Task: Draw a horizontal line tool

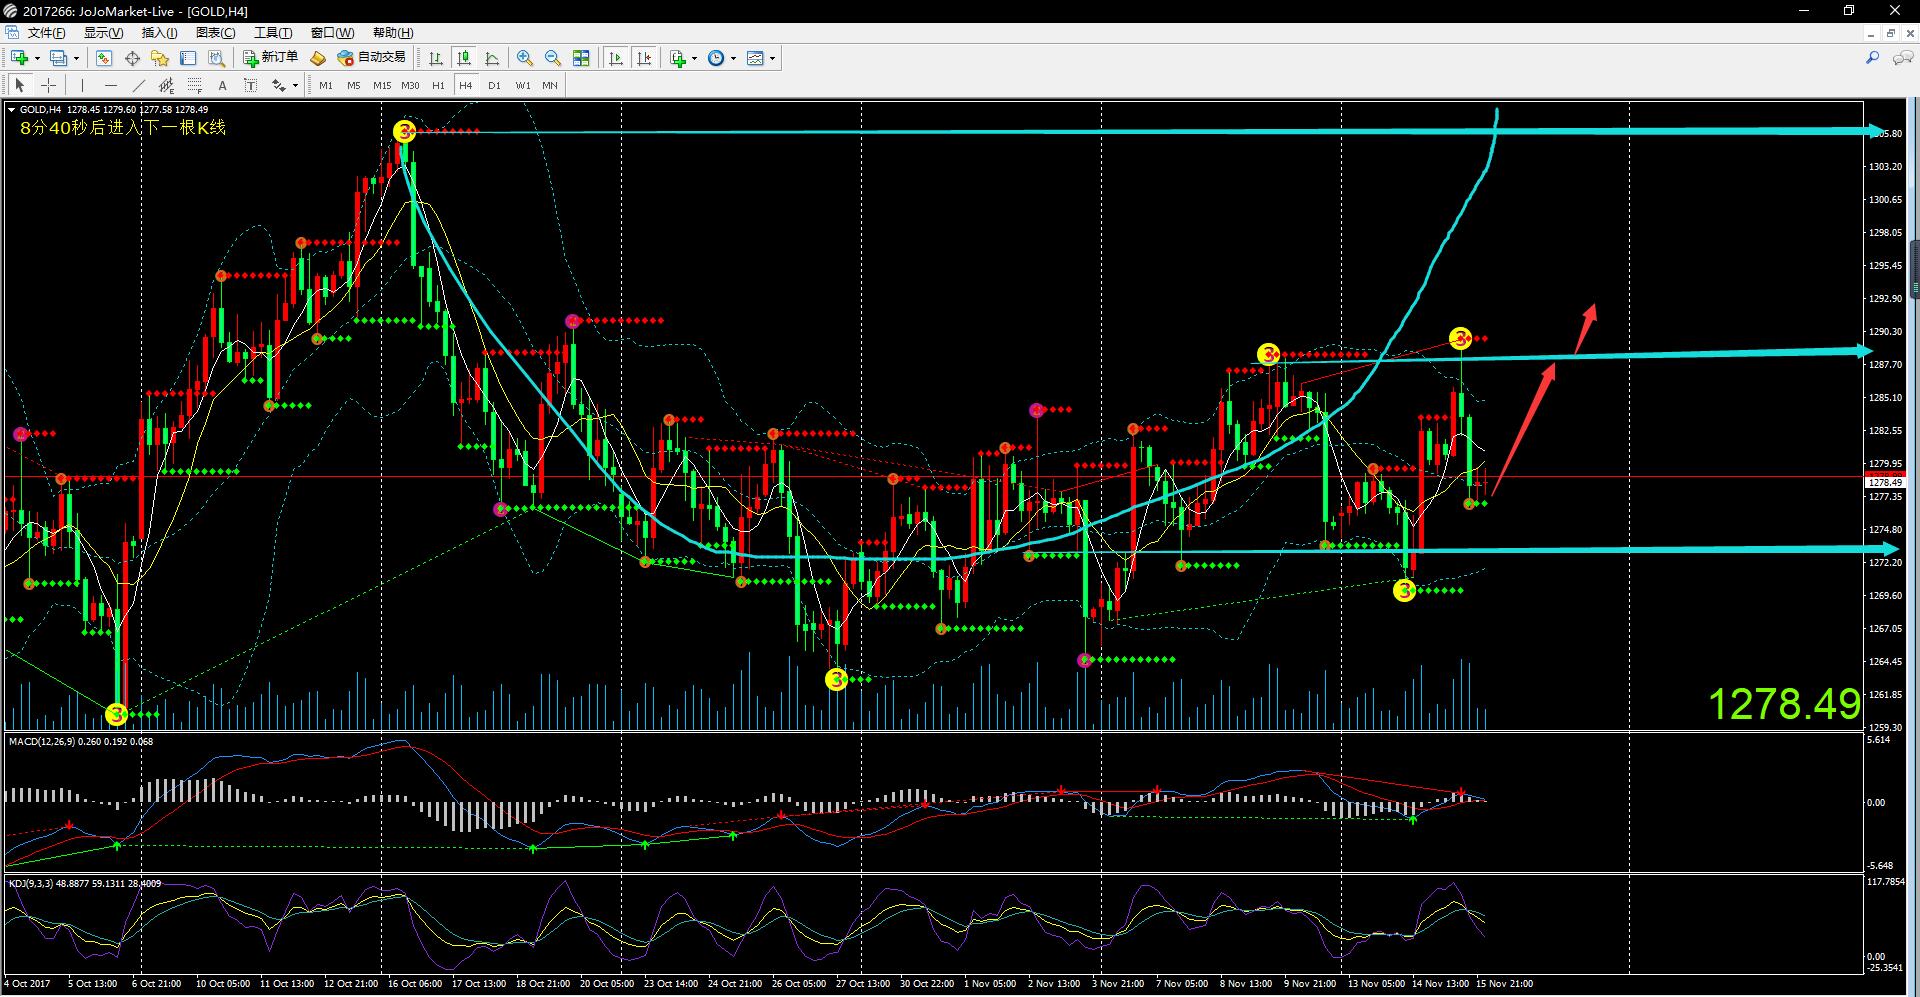Action: (110, 86)
